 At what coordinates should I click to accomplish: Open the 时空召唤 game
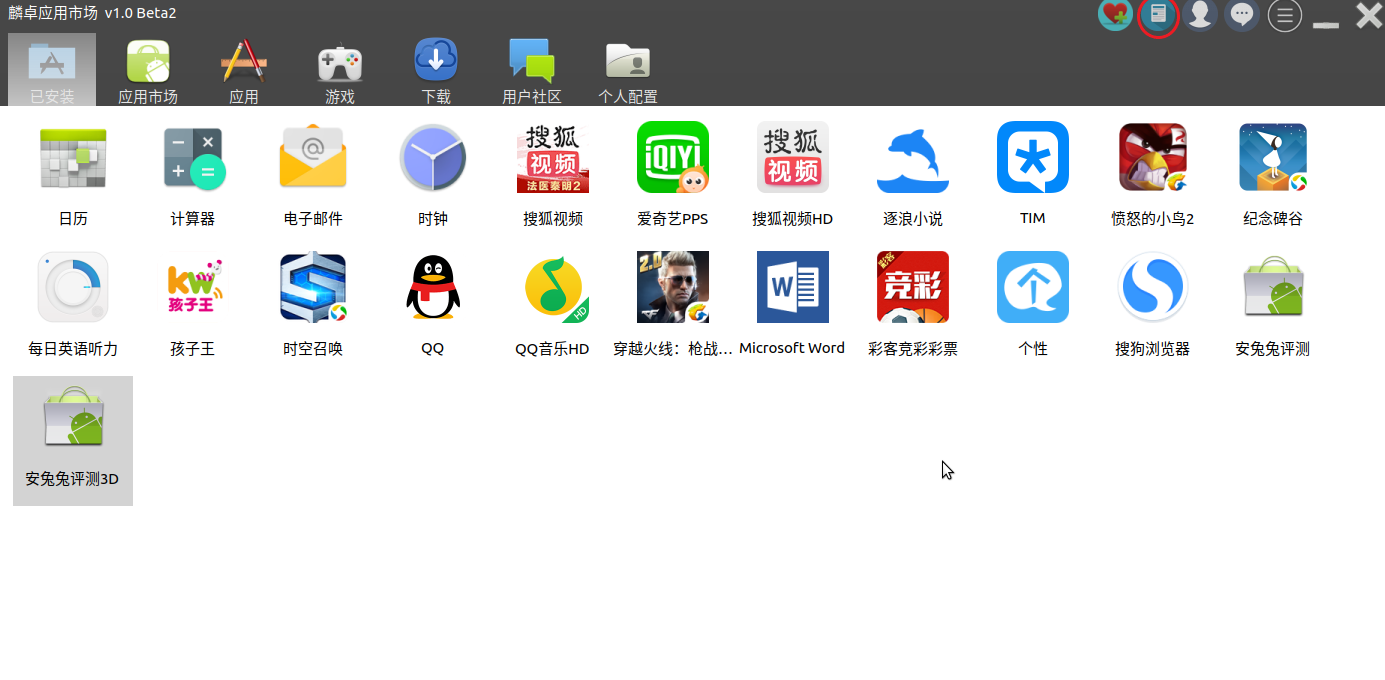(x=313, y=287)
